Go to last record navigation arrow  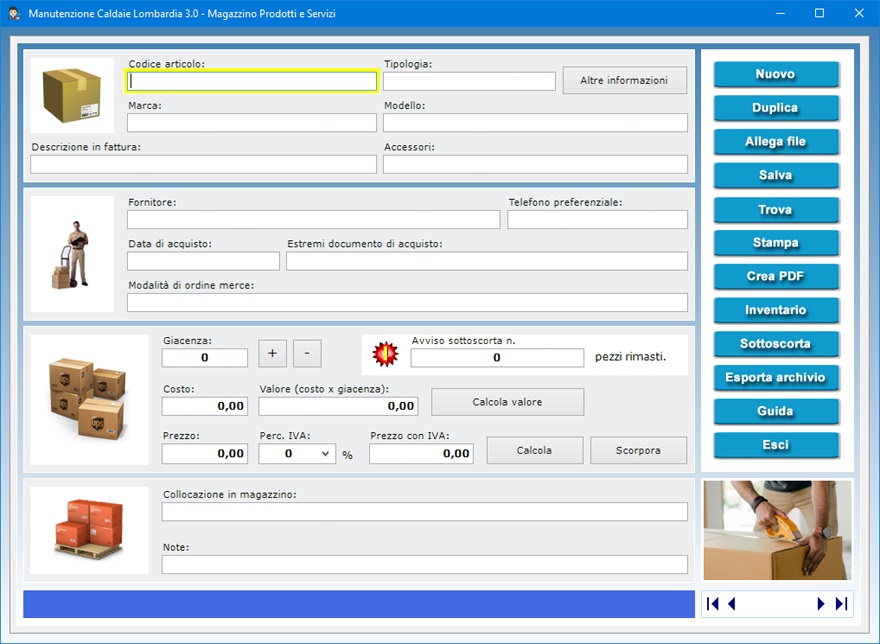point(841,604)
